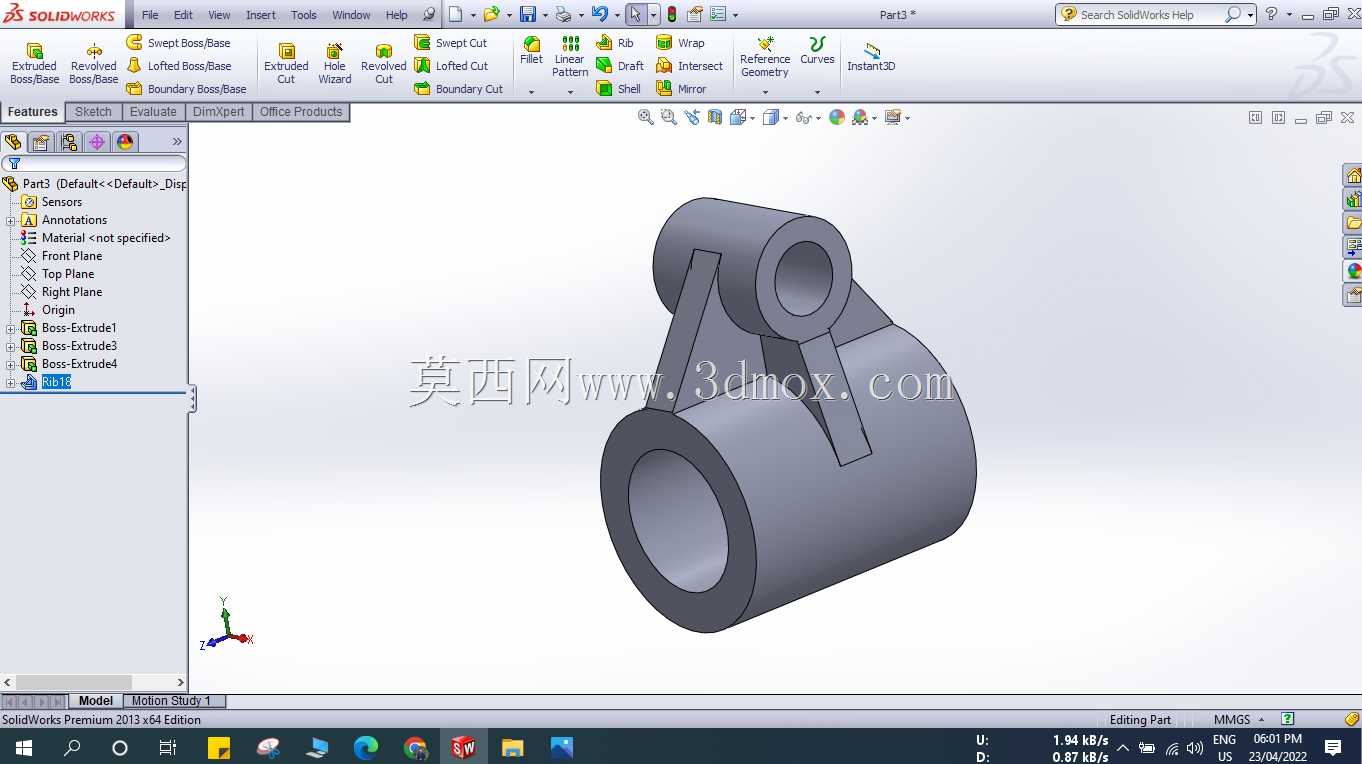Select the Revolved Boss/Base tool
This screenshot has width=1362, height=764.
94,64
